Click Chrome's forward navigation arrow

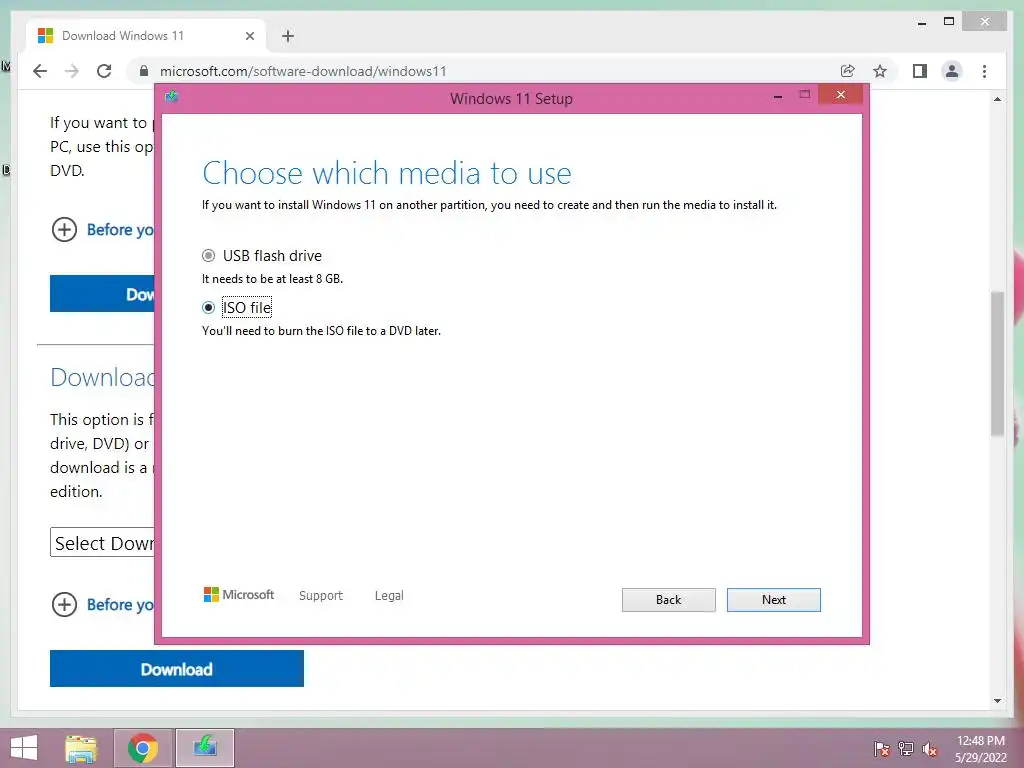(x=72, y=71)
